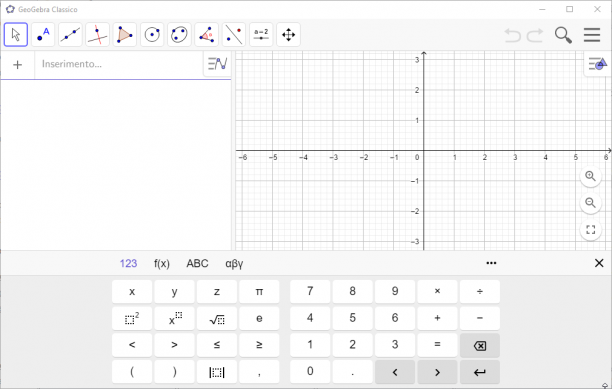
Task: Move cursor right with arrow key
Action: 437,372
